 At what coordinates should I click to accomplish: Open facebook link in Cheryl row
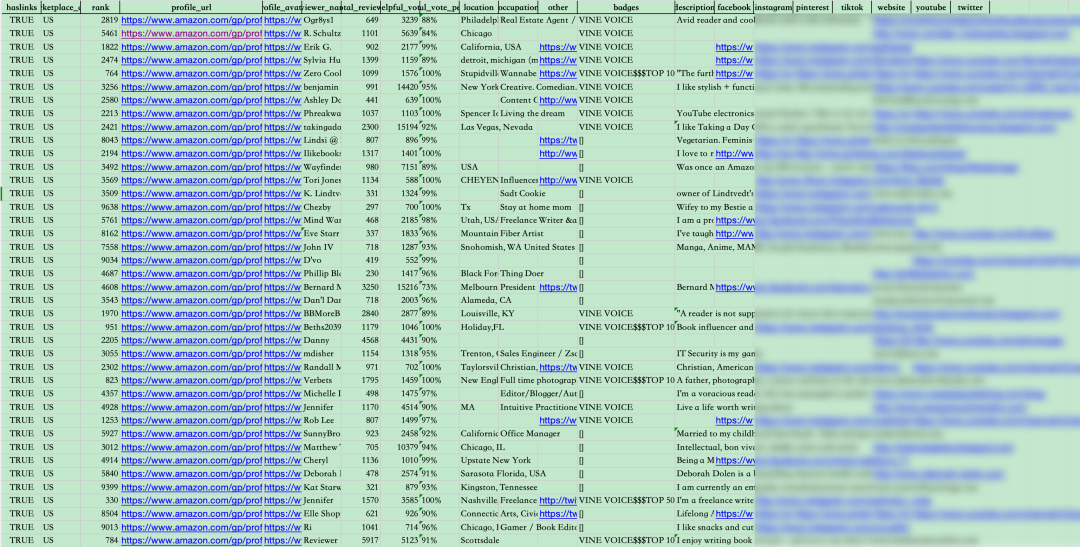click(x=734, y=460)
